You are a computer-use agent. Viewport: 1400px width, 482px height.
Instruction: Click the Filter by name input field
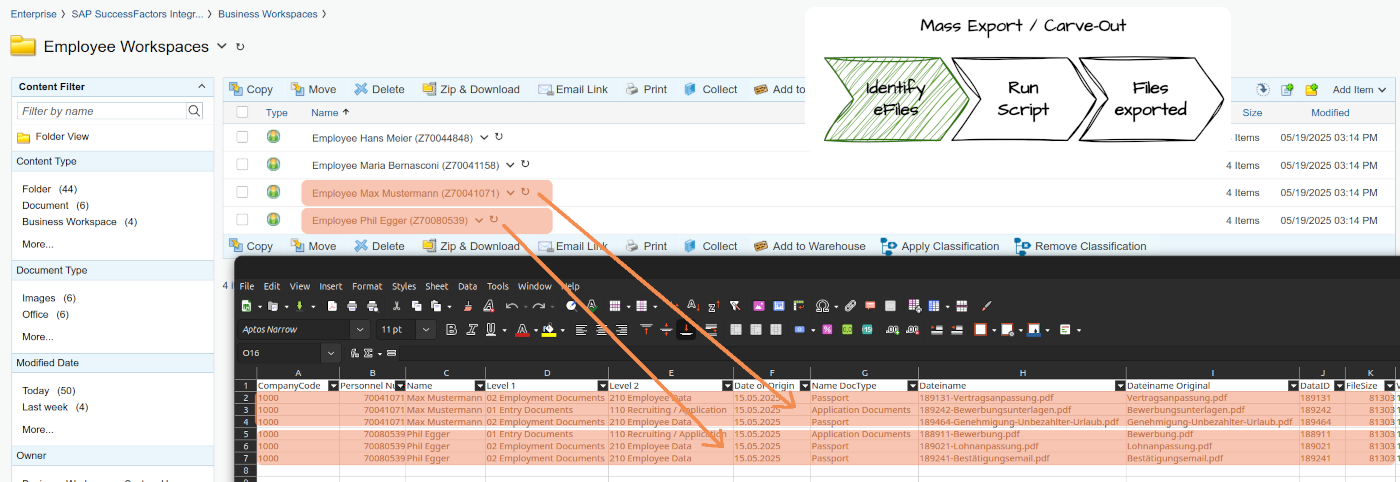[101, 111]
